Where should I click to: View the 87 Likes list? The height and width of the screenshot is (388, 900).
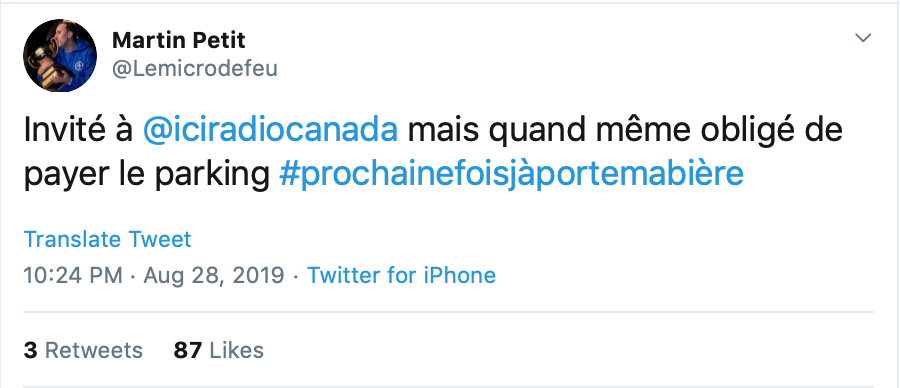point(219,350)
